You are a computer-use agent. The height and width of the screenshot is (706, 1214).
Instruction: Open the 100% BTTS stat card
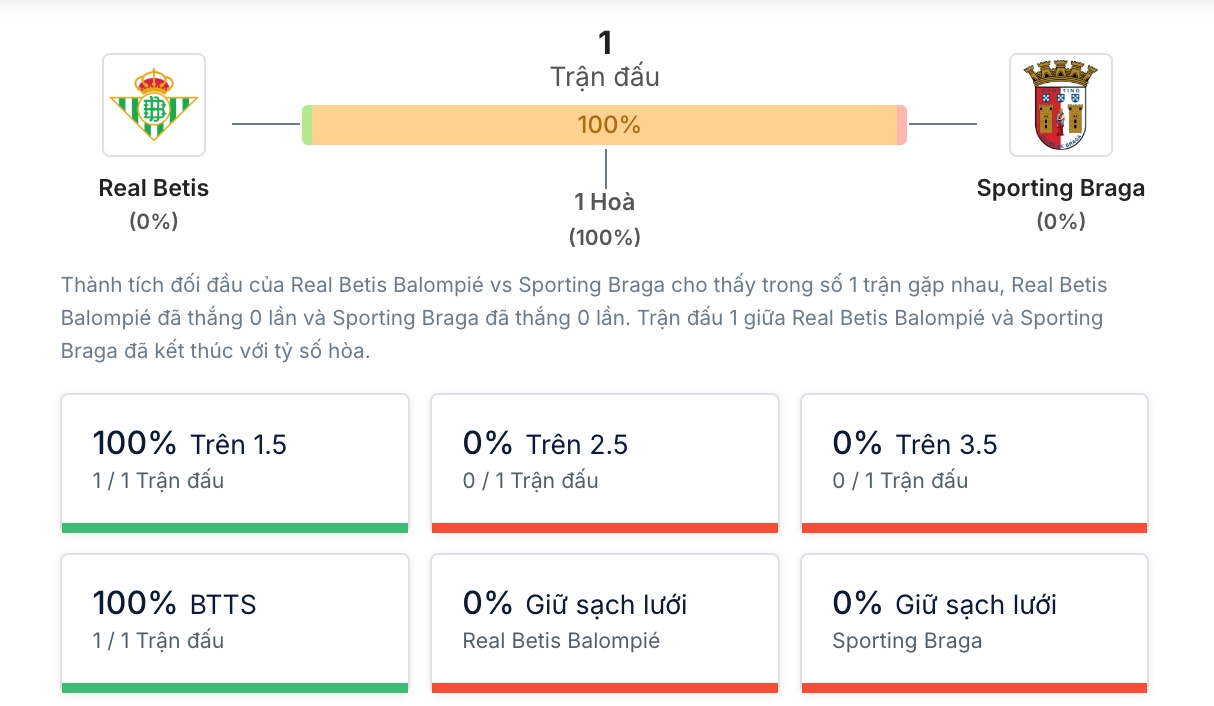click(x=234, y=622)
